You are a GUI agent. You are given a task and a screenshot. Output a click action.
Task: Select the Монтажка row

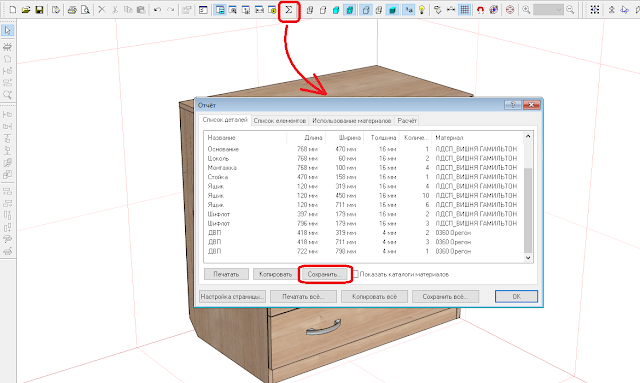point(363,168)
